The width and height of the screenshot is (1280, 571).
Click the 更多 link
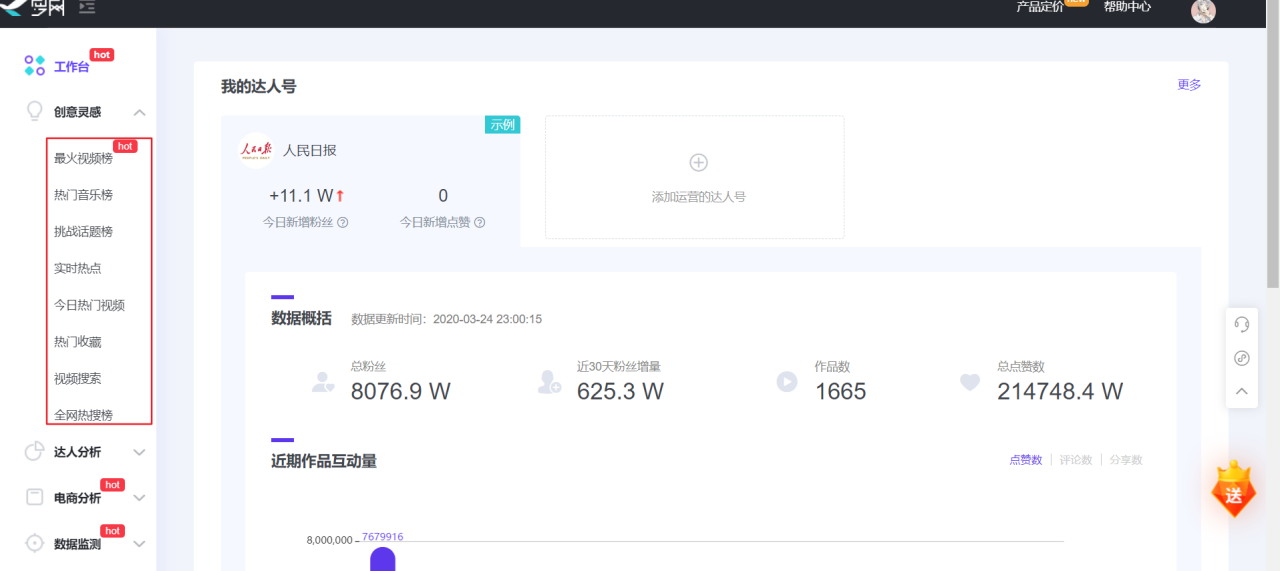[x=1189, y=85]
